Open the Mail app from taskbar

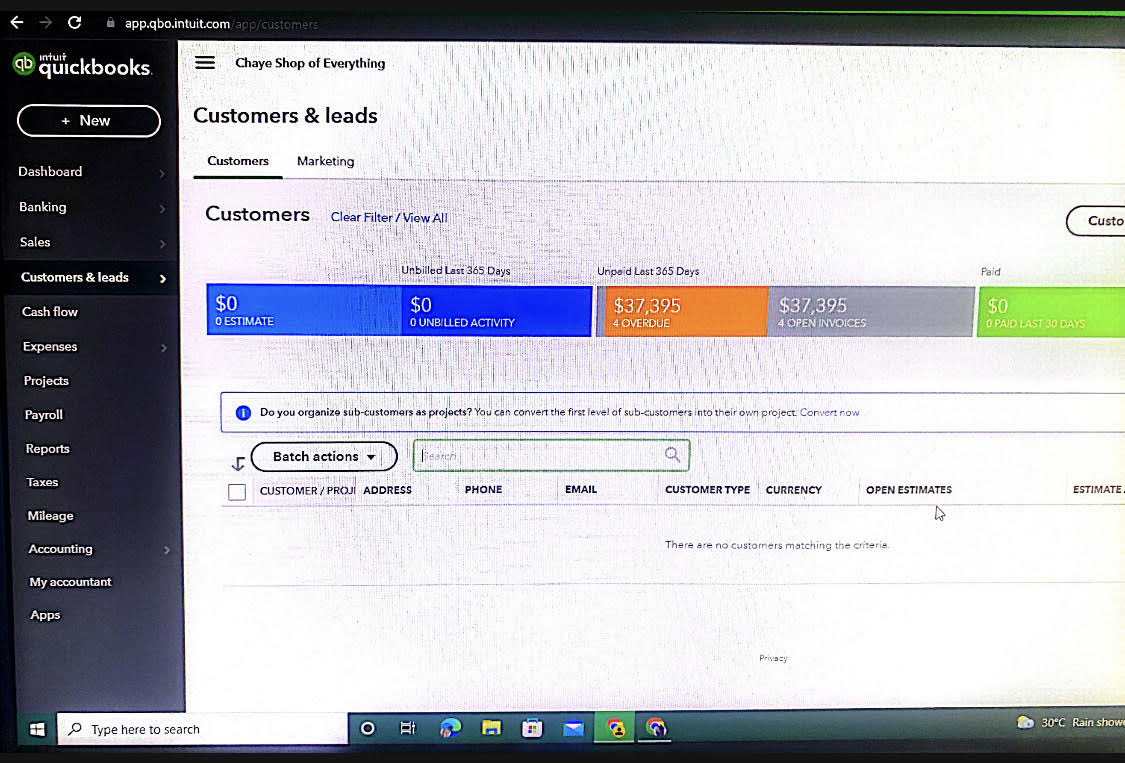coord(573,729)
